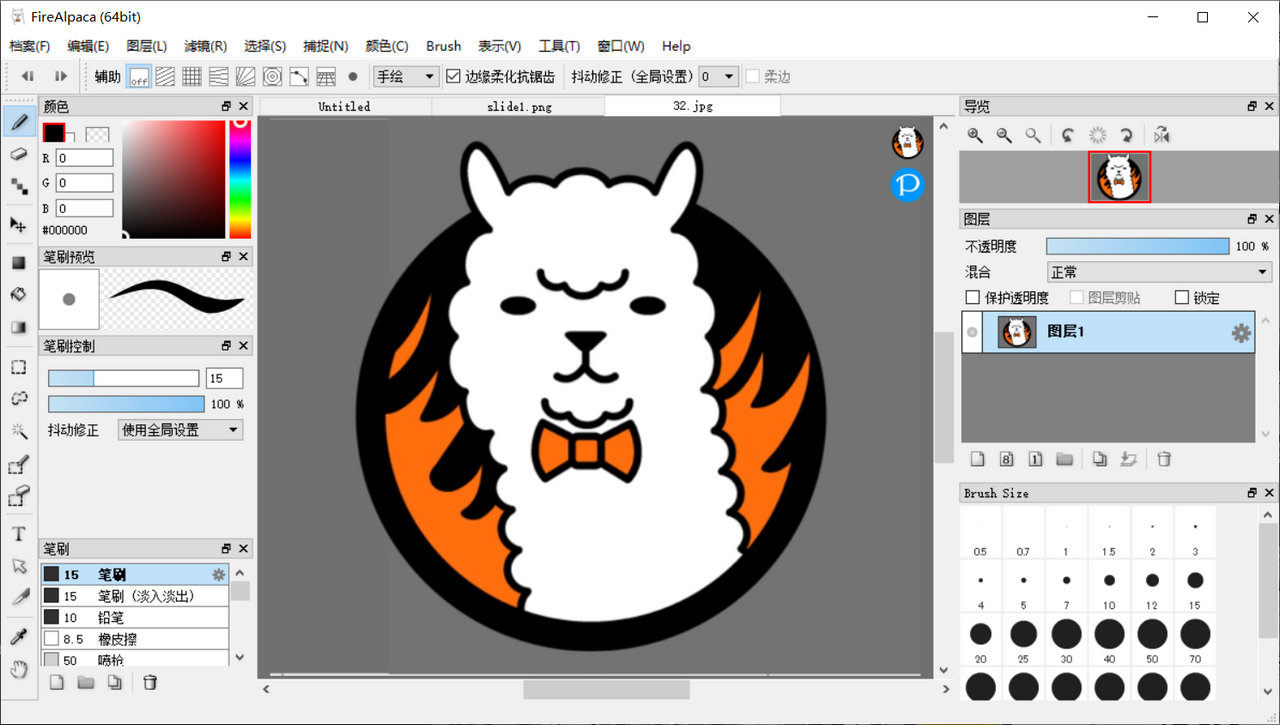Close the 笔刷预览 panel
This screenshot has height=725, width=1280.
pos(244,257)
